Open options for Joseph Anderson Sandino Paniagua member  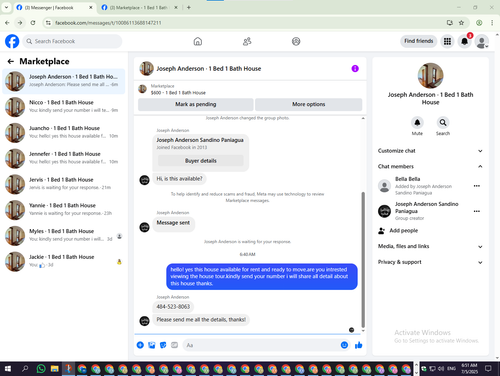(477, 211)
